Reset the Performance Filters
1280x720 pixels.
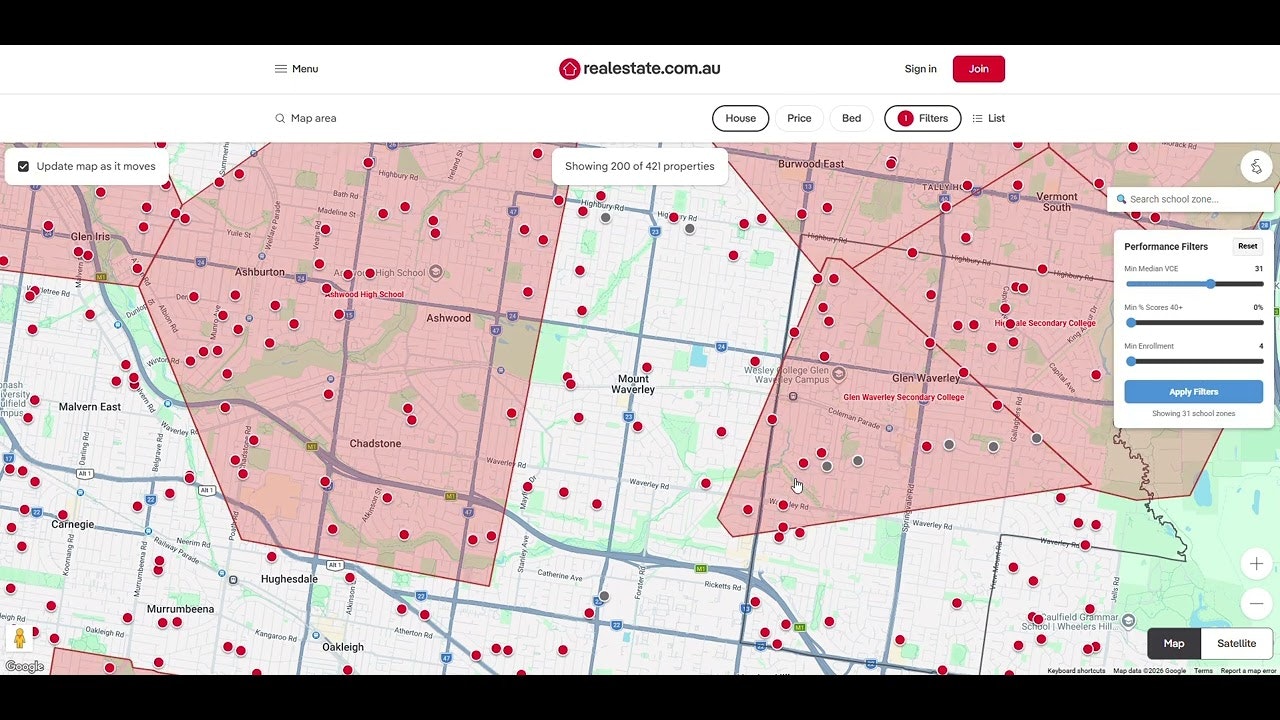tap(1247, 246)
